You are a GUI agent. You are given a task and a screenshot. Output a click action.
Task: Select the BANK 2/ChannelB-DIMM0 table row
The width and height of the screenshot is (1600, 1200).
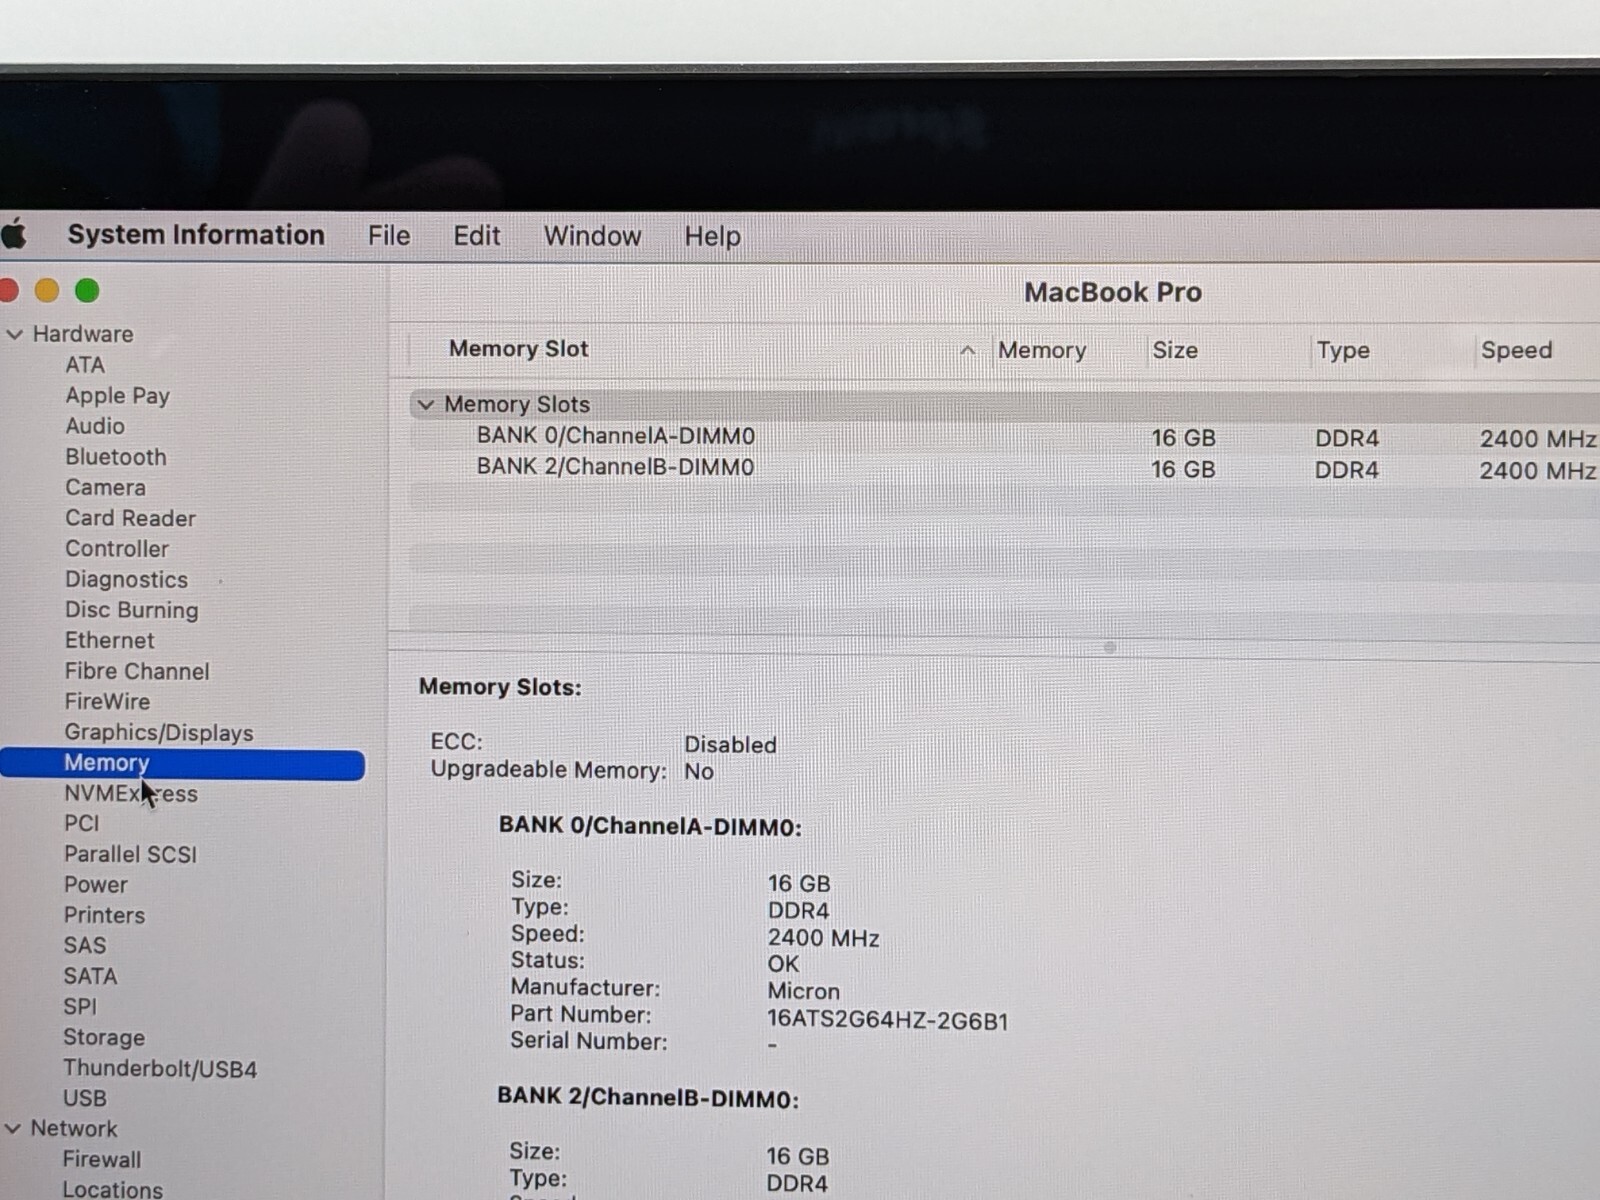(x=1004, y=468)
